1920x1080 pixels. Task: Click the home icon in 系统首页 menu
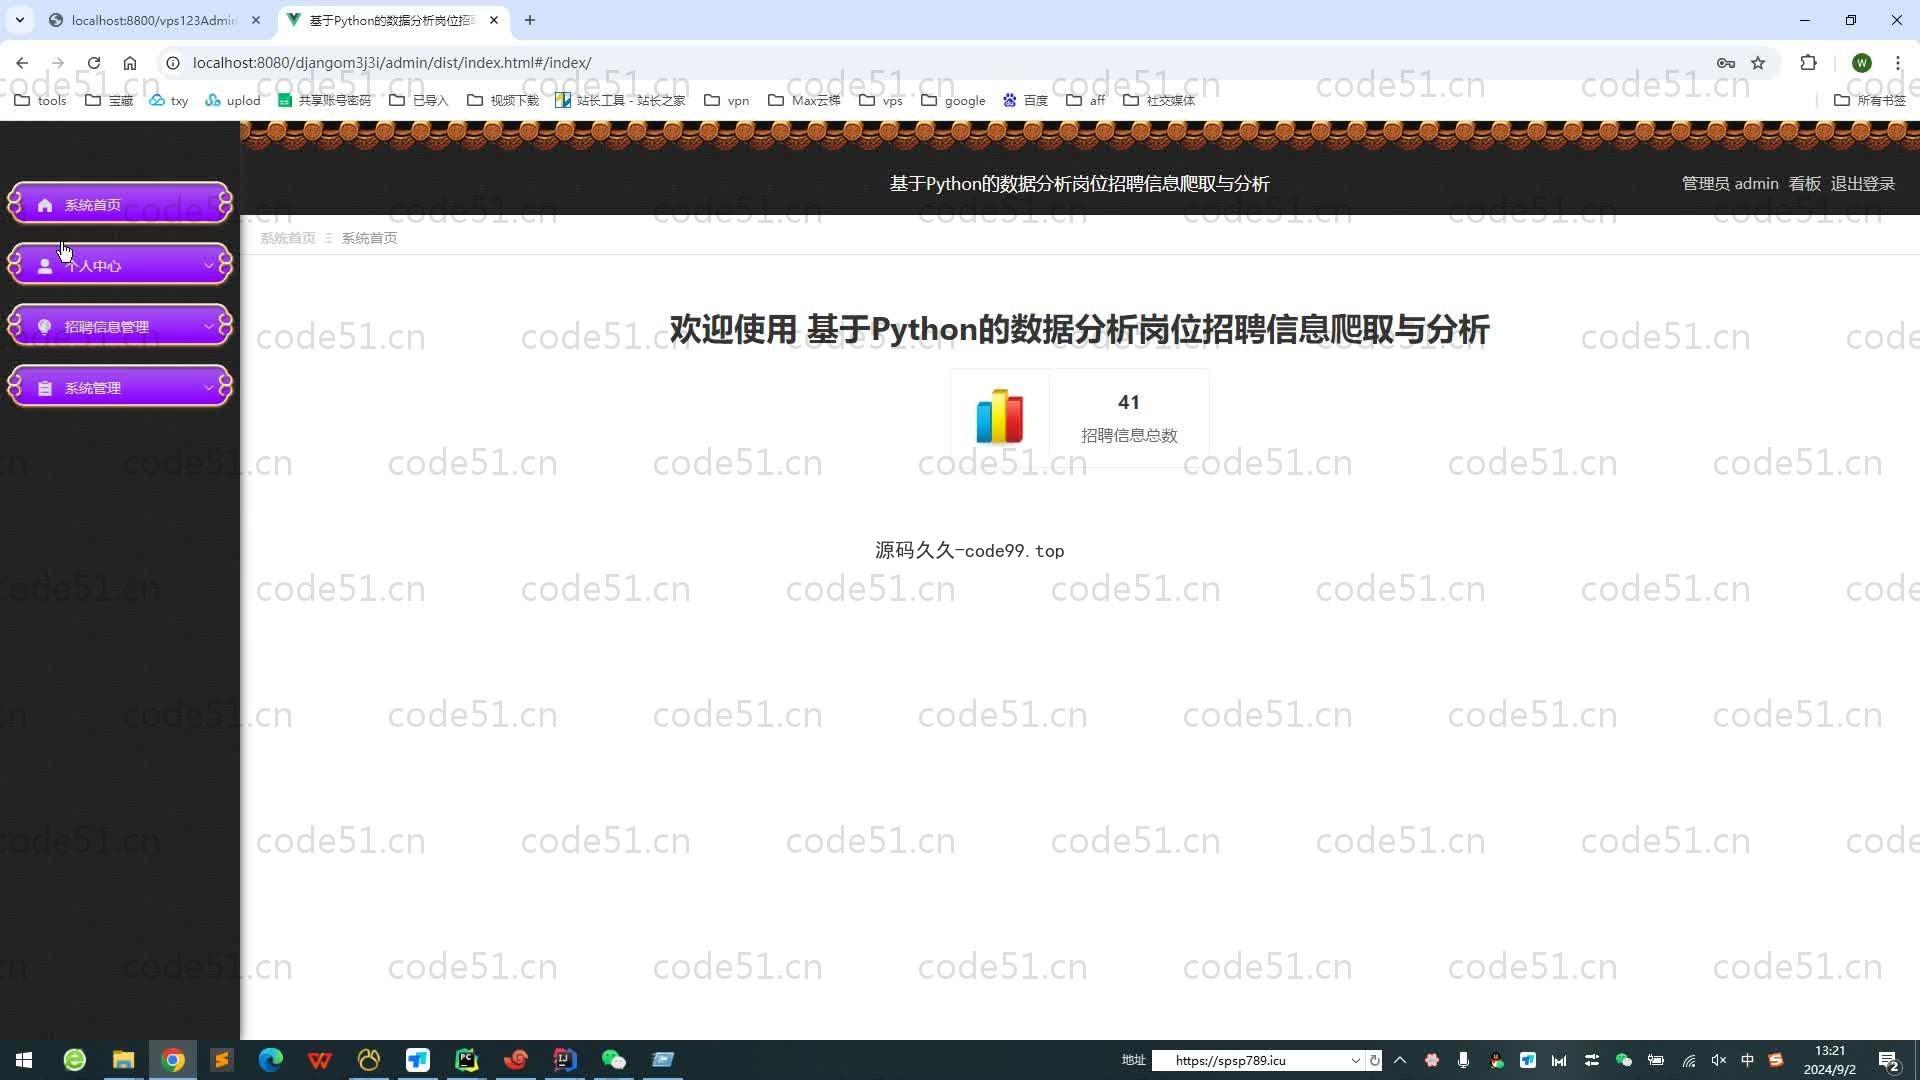(x=45, y=205)
